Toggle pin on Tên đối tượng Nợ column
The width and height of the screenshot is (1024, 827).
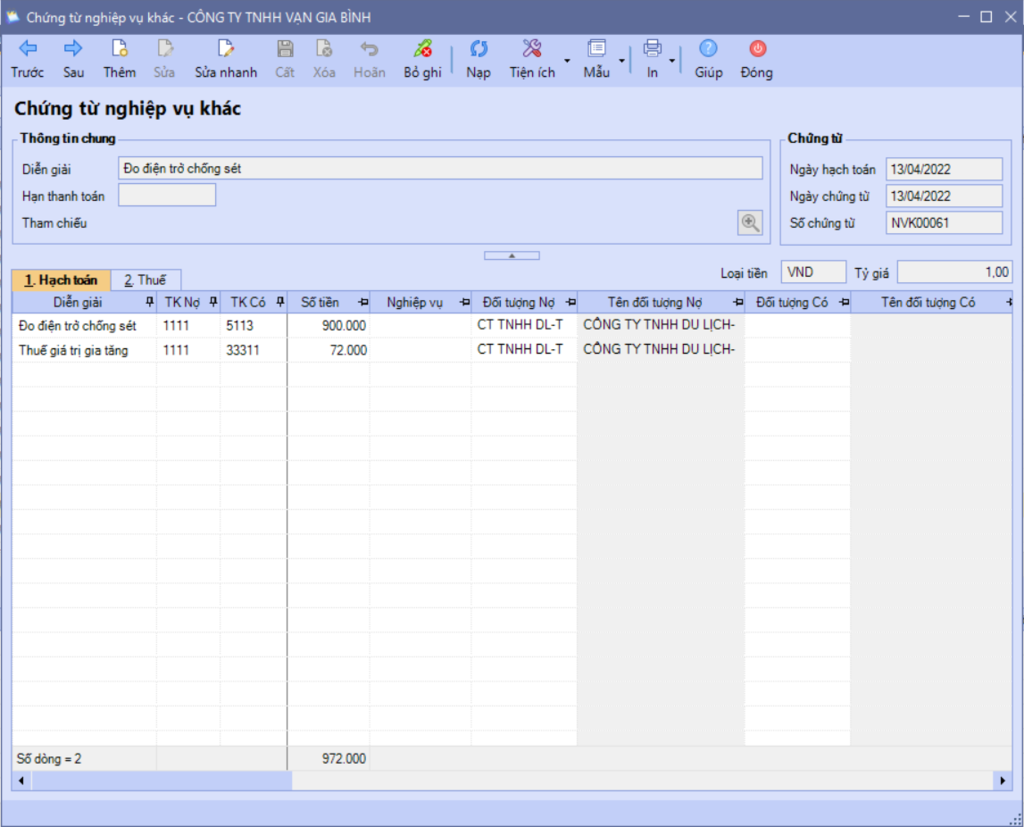click(738, 302)
